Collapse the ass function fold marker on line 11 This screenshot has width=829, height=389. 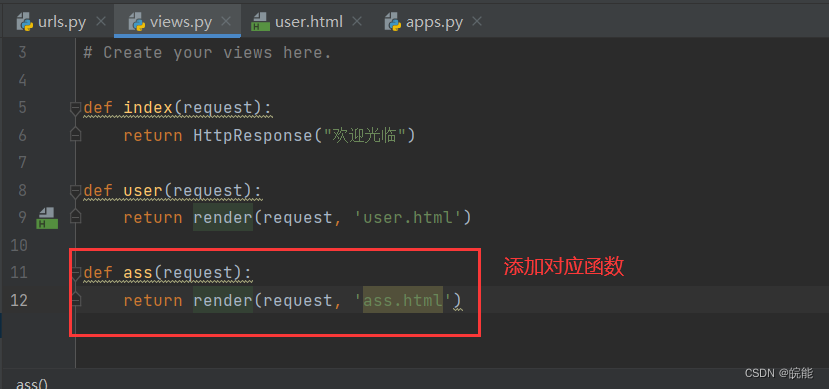76,273
